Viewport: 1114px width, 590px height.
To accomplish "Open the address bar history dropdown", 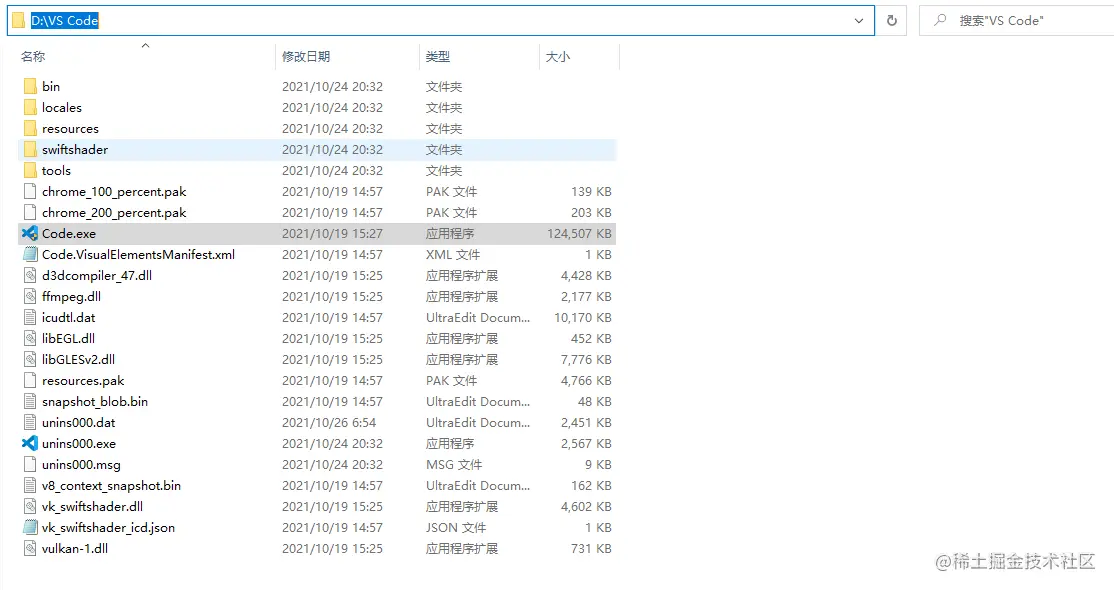I will [x=859, y=21].
